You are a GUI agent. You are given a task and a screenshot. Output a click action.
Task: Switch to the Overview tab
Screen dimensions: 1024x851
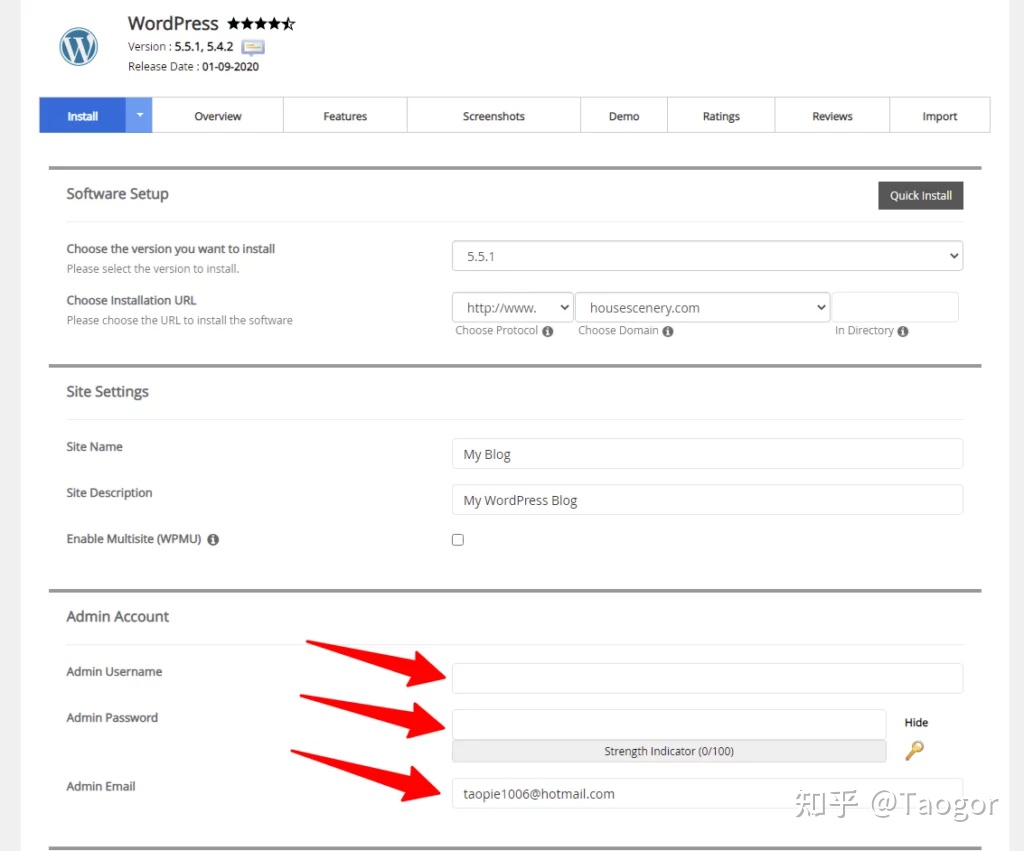[x=217, y=116]
